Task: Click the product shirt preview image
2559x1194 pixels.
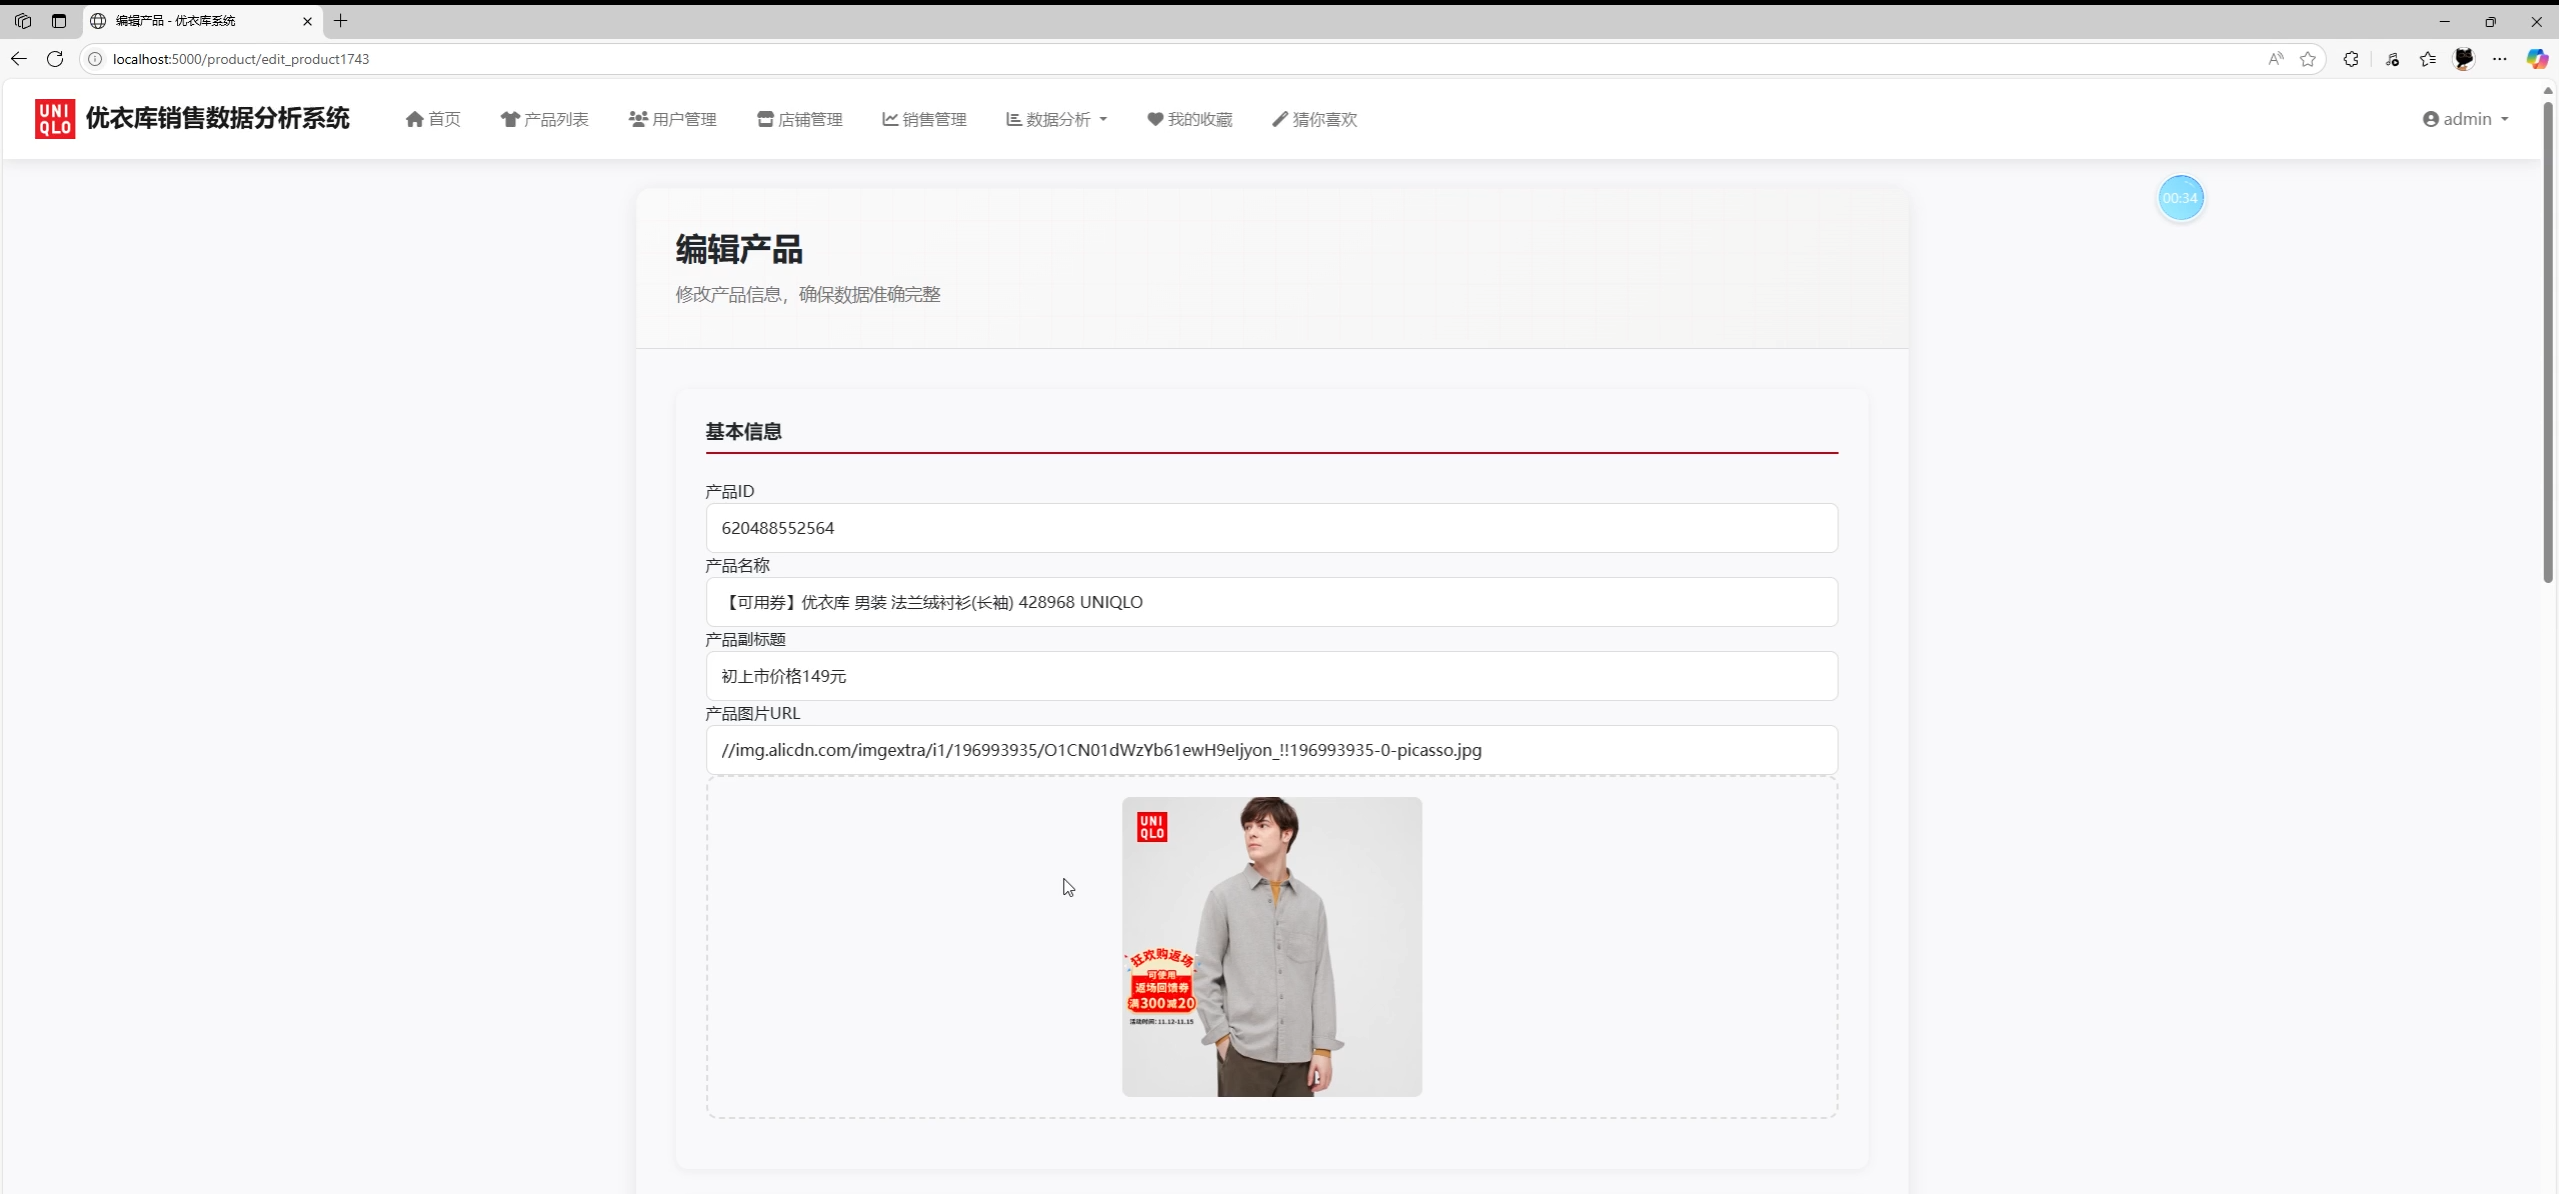Action: coord(1271,946)
